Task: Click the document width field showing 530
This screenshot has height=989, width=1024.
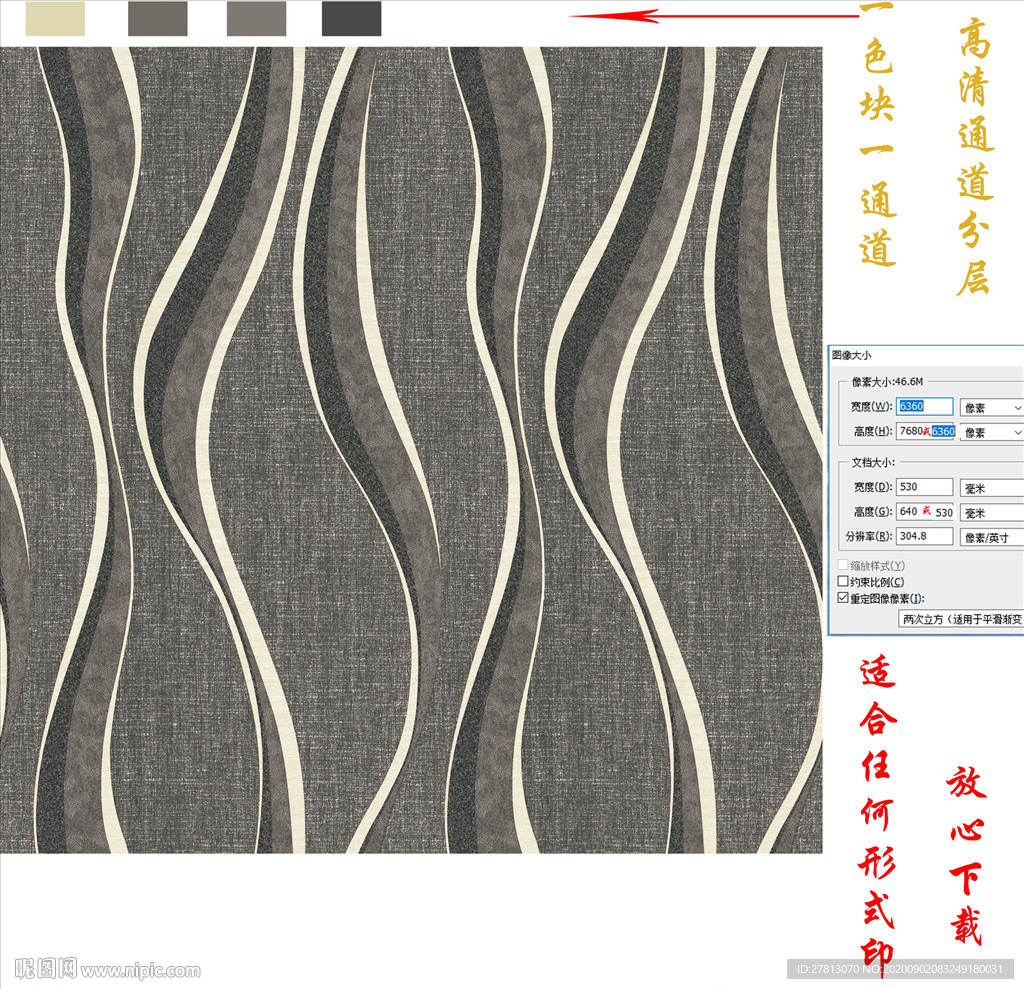Action: click(924, 487)
